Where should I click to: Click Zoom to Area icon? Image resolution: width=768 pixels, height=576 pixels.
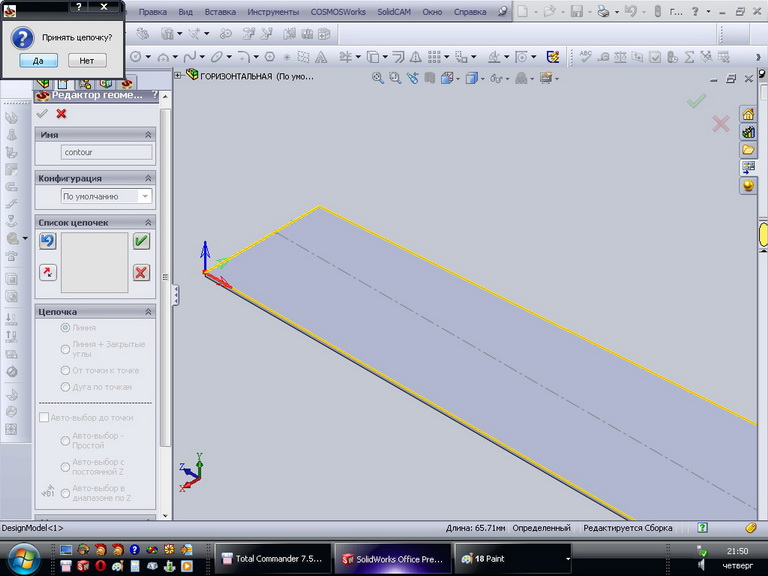click(395, 78)
